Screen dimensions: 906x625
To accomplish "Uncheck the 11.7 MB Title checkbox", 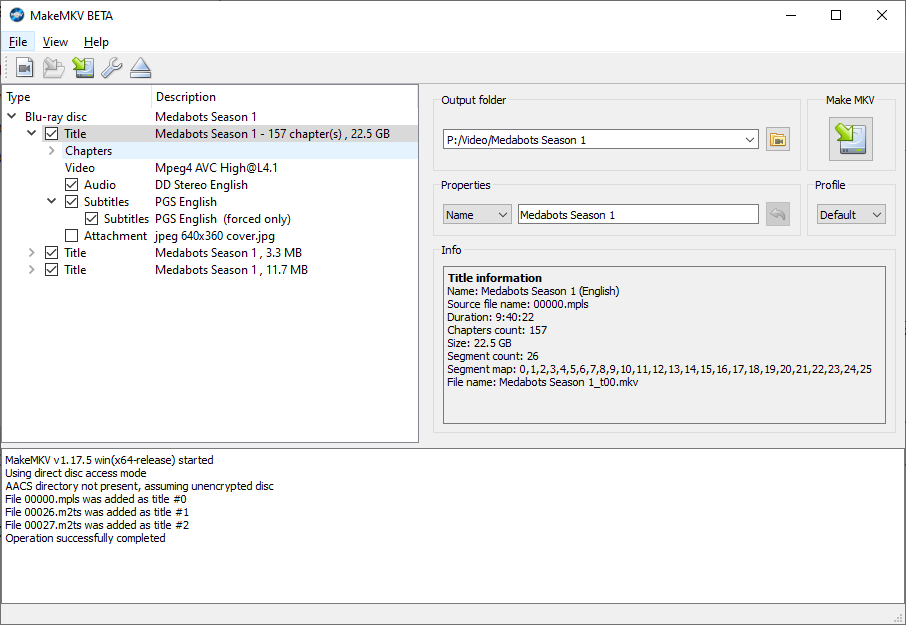I will 51,270.
